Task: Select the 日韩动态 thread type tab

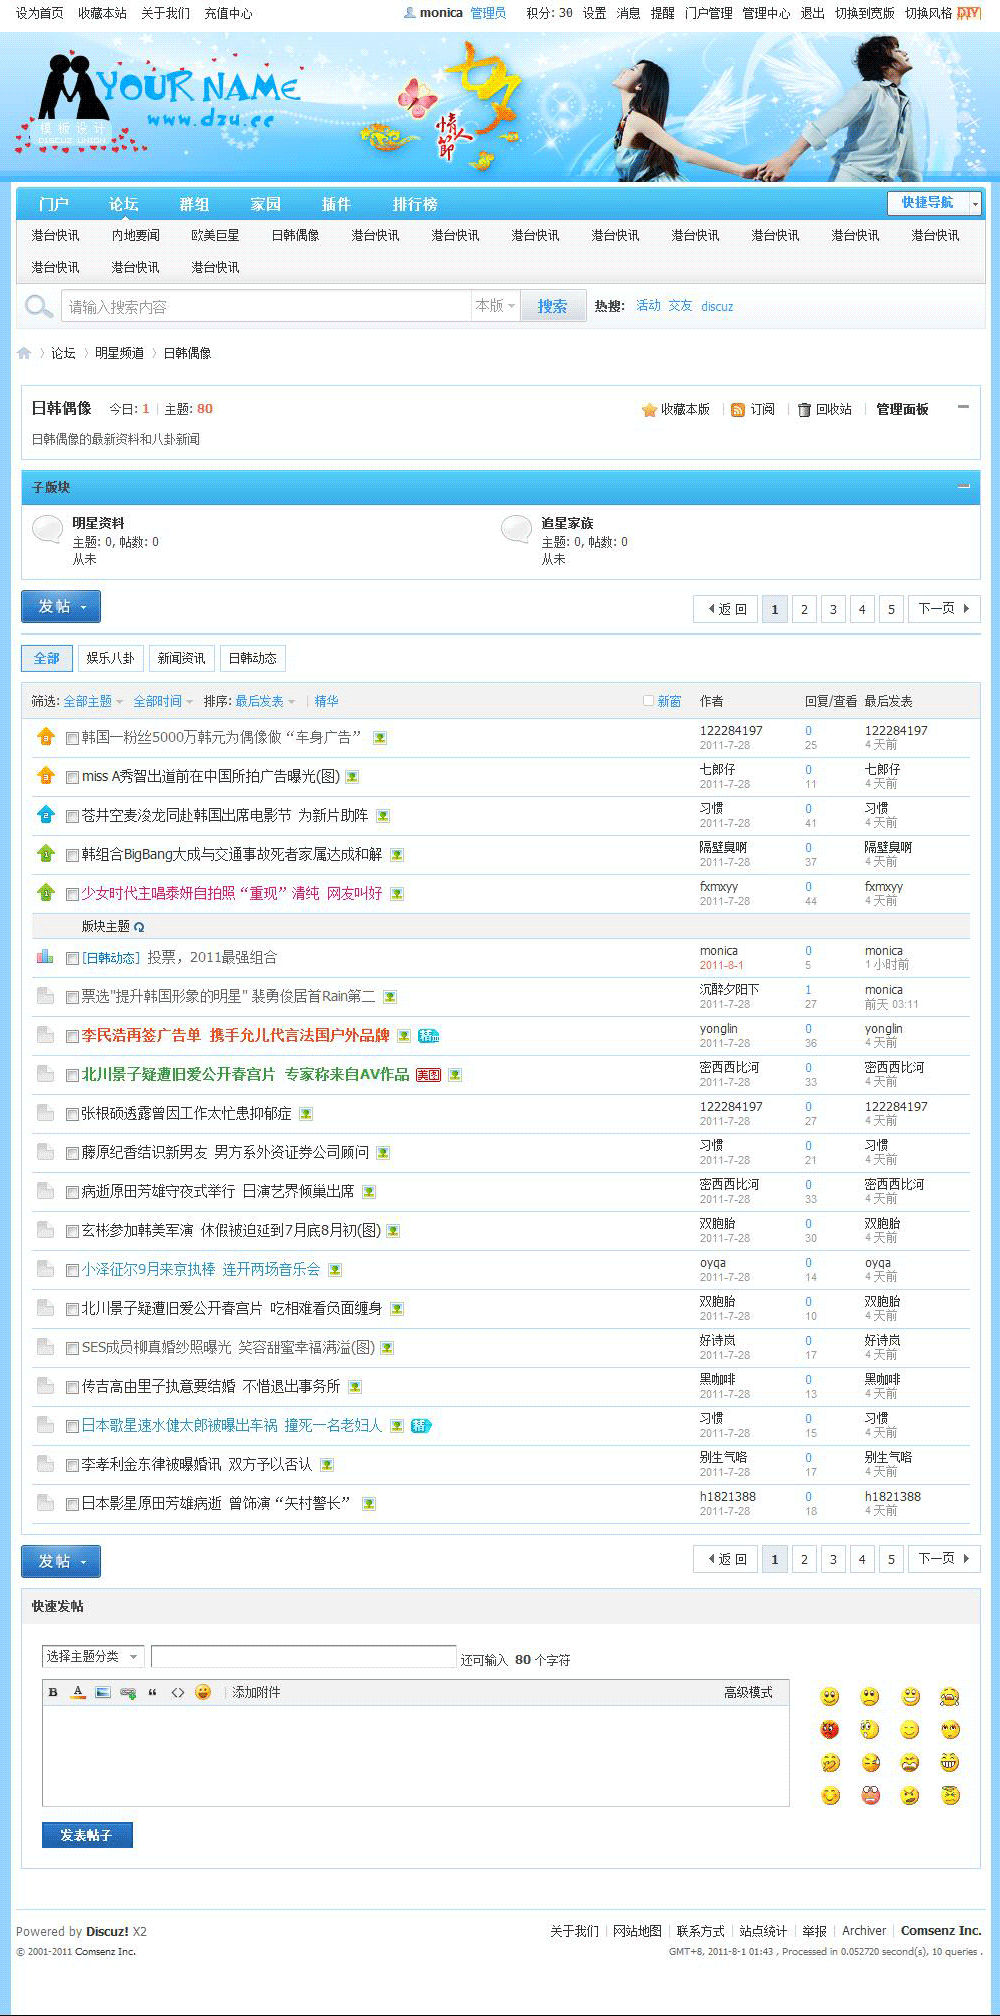Action: 252,658
